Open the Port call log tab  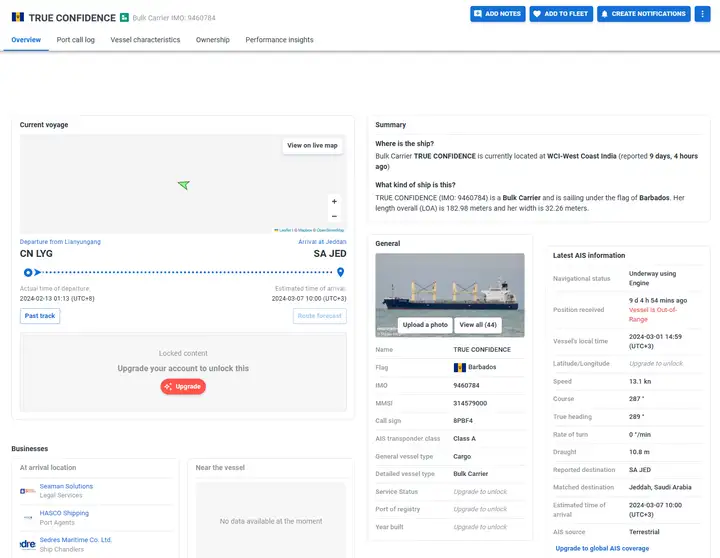click(x=76, y=40)
